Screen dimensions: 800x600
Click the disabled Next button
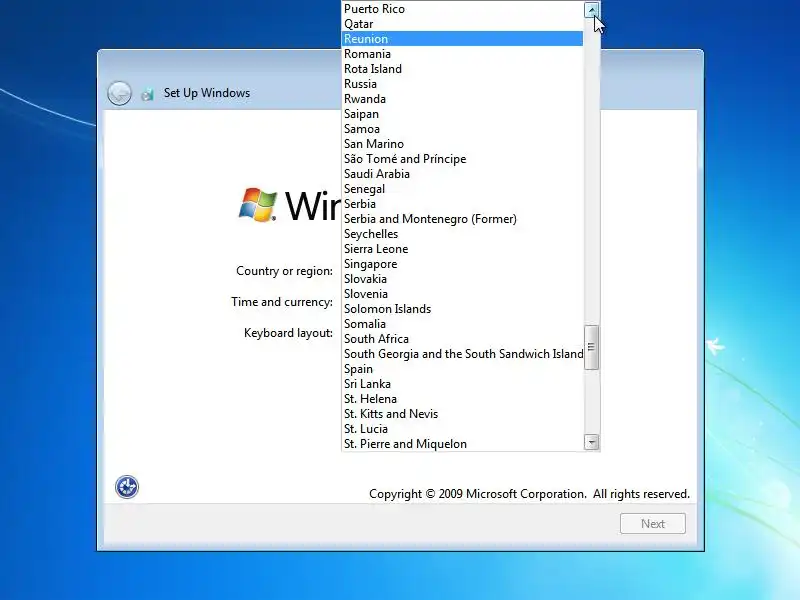pyautogui.click(x=653, y=523)
